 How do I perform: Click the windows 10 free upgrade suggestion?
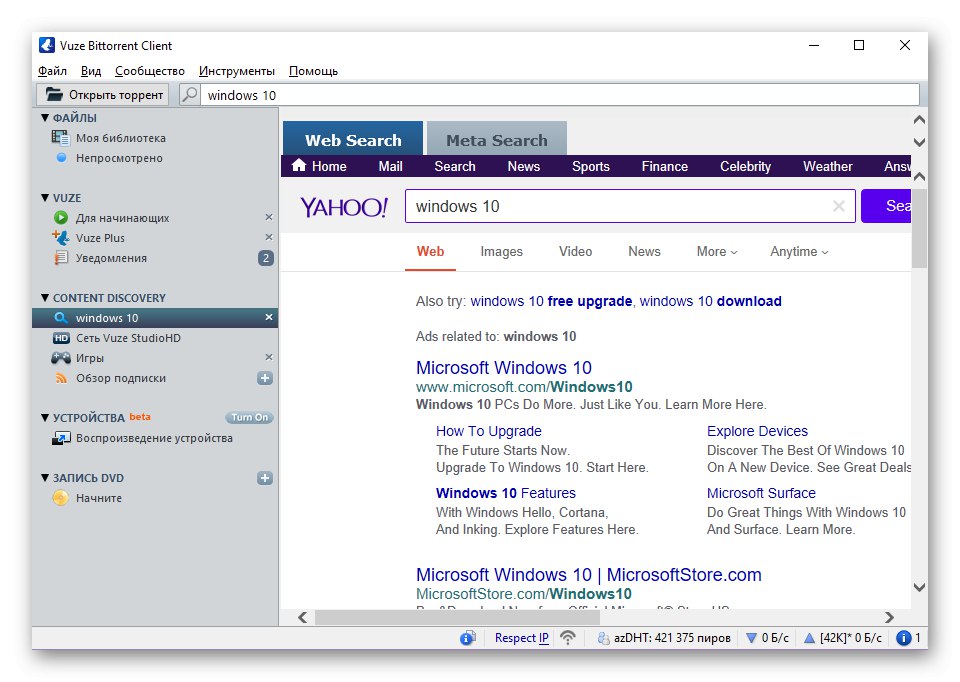pyautogui.click(x=551, y=301)
